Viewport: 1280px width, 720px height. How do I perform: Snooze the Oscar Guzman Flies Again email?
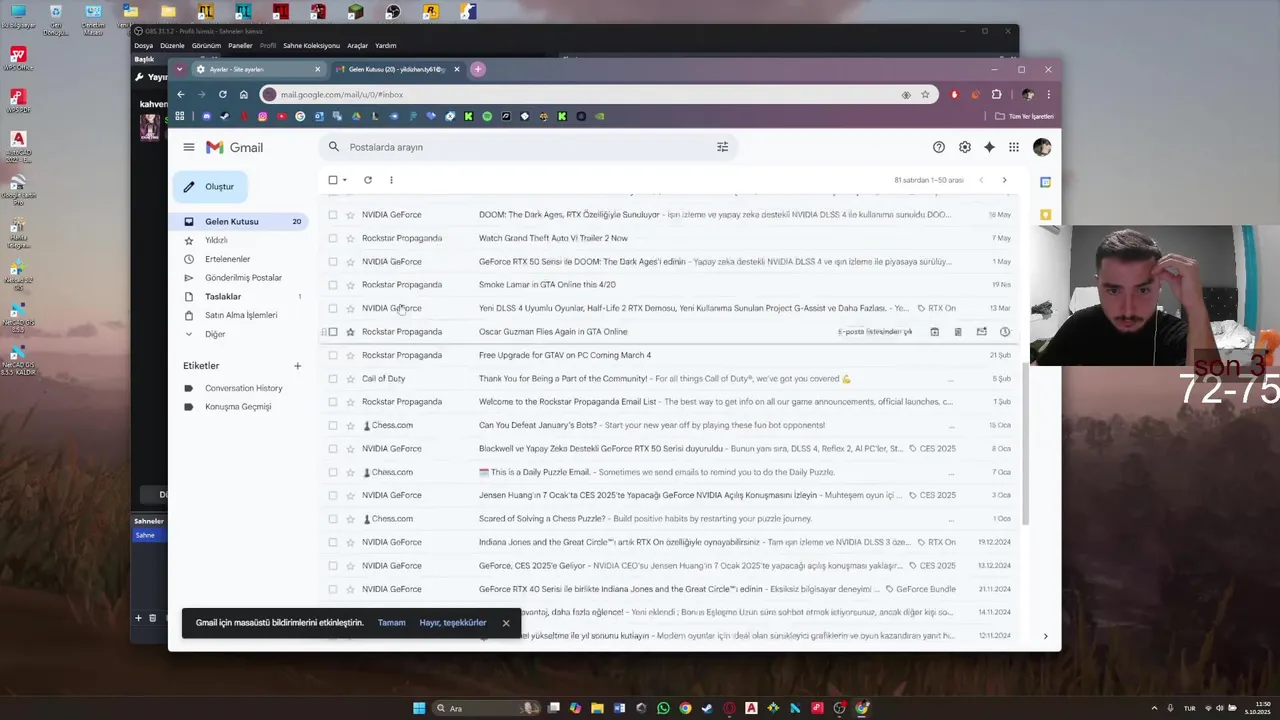click(1005, 332)
